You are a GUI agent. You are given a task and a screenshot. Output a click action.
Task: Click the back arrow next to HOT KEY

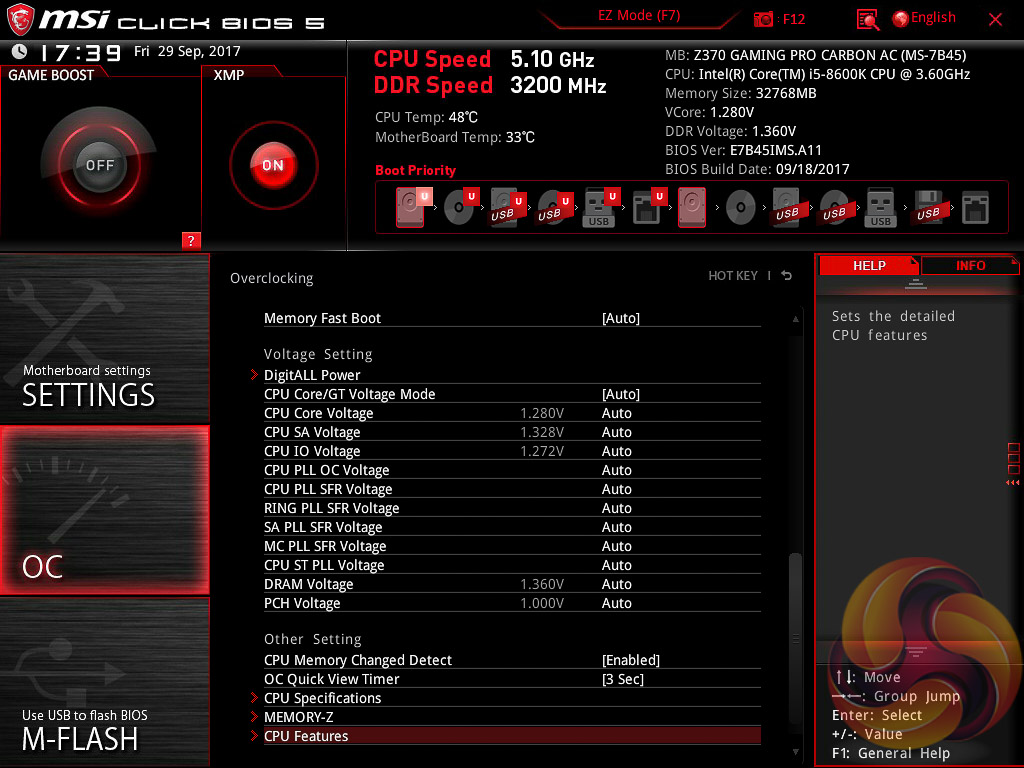pos(787,276)
